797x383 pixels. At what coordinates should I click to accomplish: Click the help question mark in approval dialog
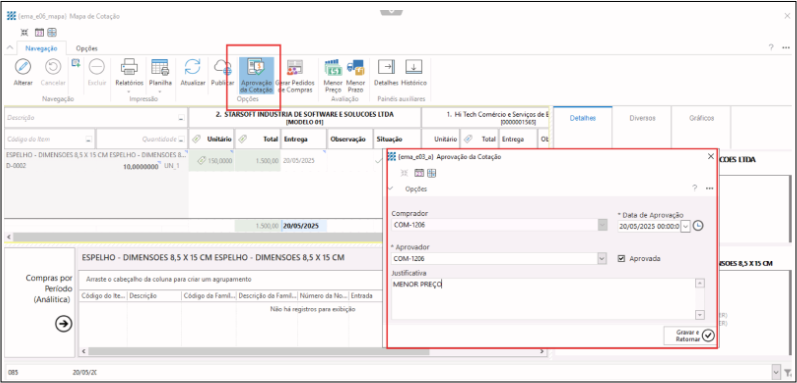[694, 188]
